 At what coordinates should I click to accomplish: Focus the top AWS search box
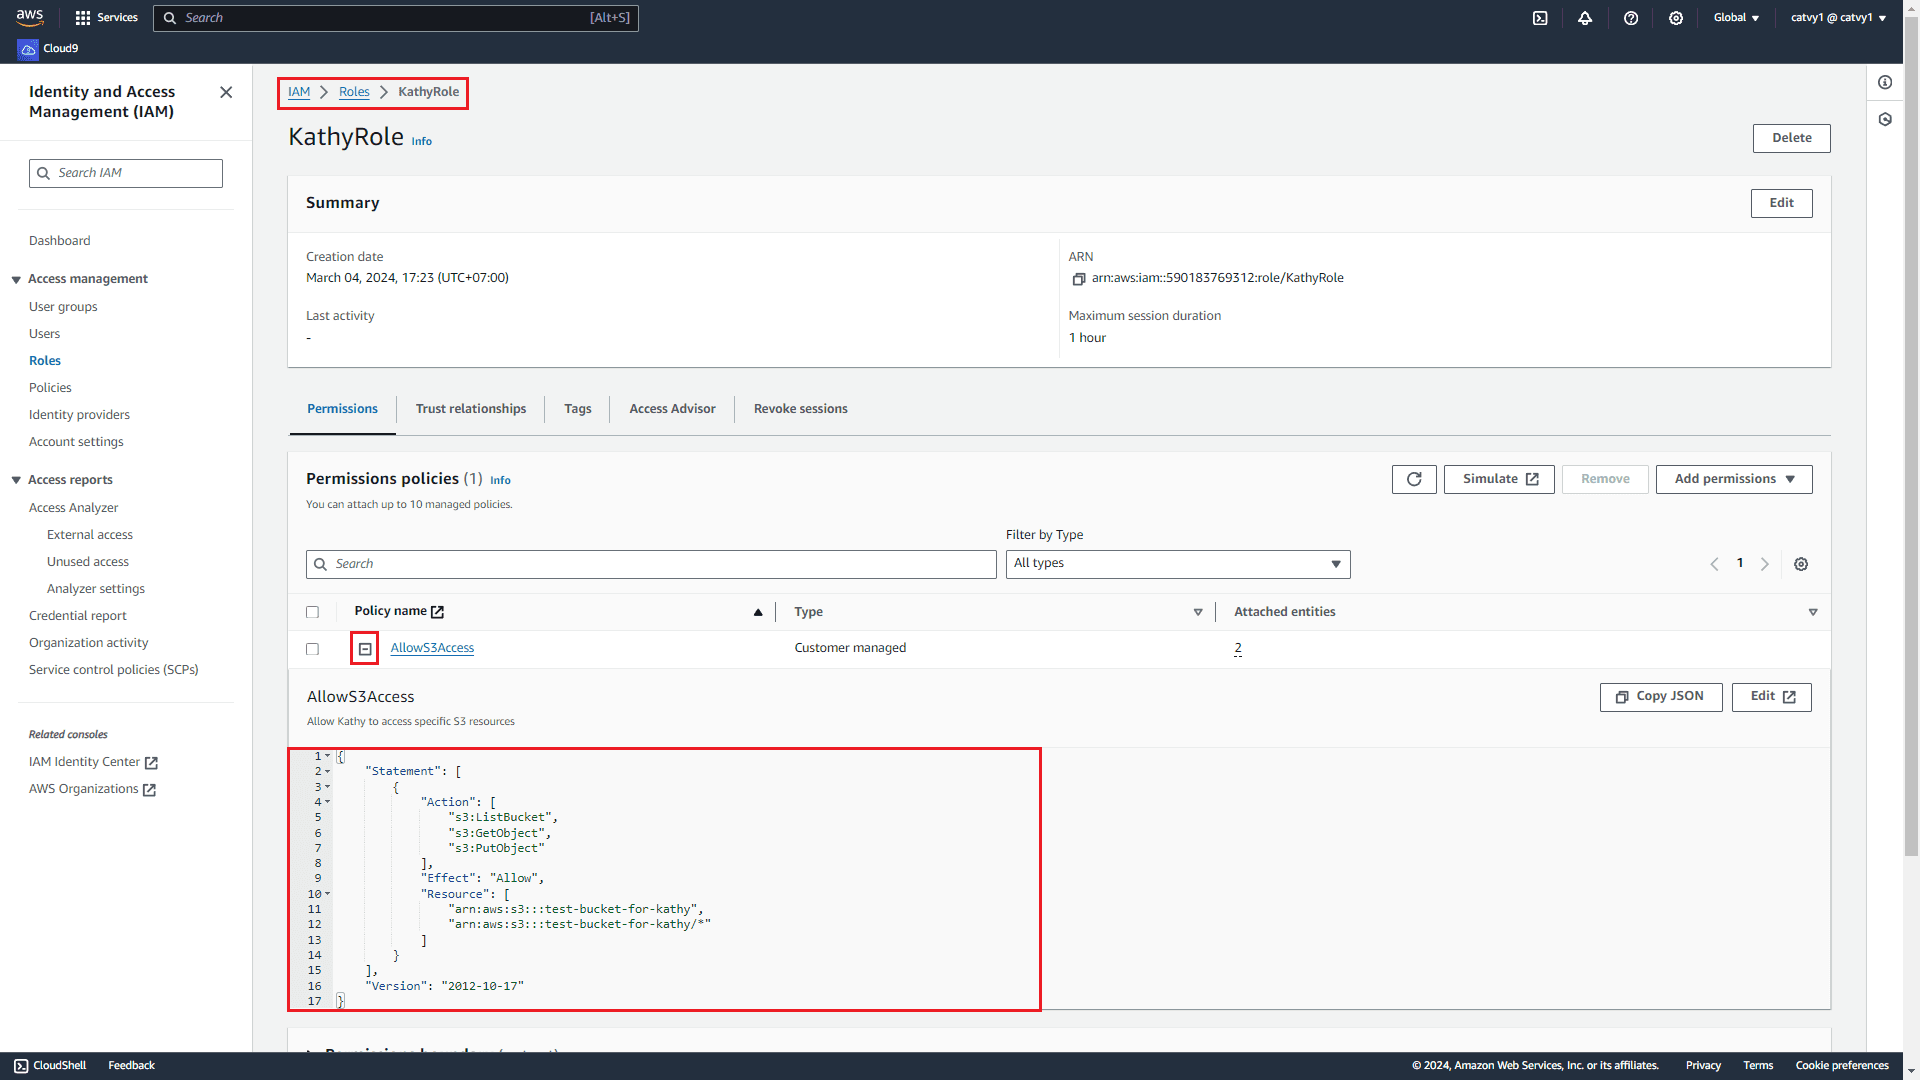pos(396,18)
